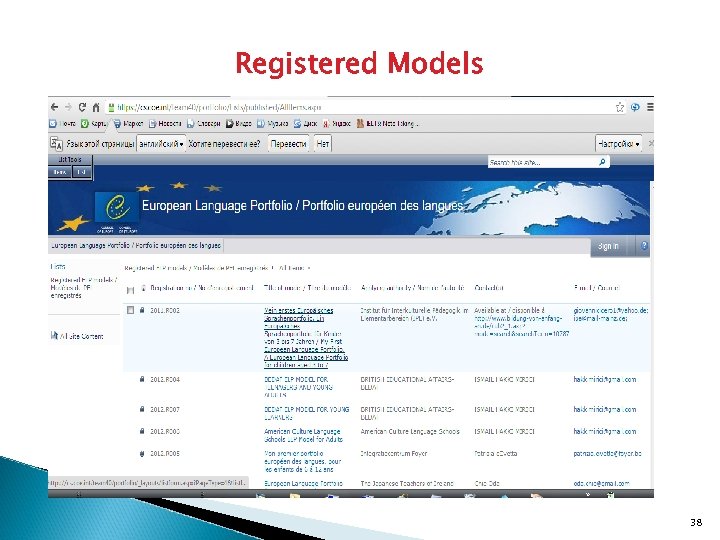Sort by the Contact column header
720x540 pixels.
tap(489, 287)
